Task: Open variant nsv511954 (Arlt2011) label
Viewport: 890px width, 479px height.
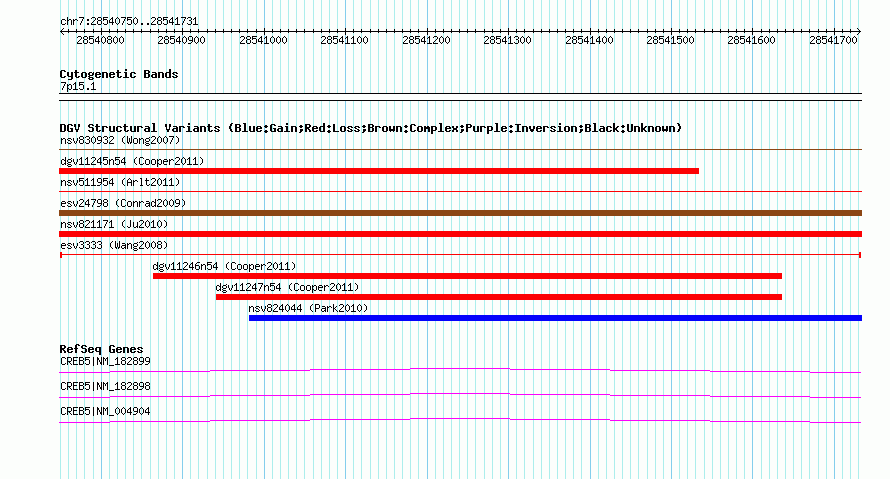Action: coord(120,182)
